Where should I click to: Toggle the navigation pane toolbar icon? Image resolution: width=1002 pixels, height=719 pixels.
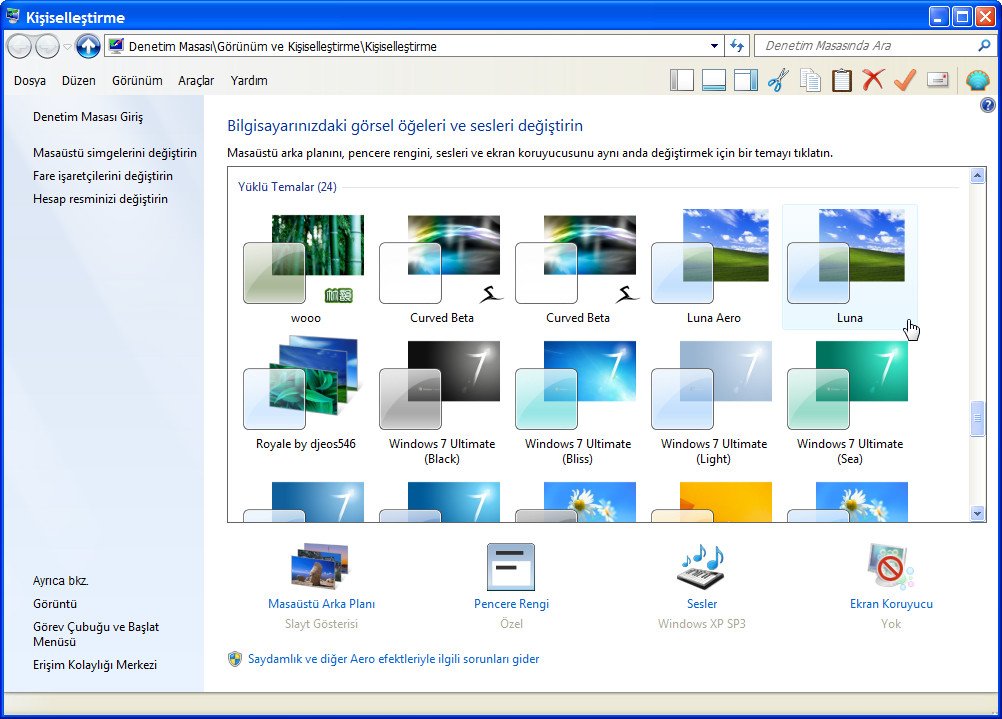coord(682,81)
